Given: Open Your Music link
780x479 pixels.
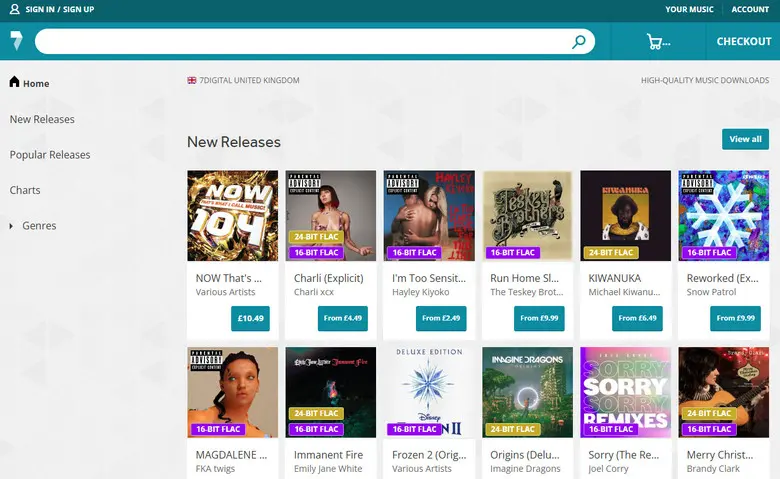Looking at the screenshot, I should pyautogui.click(x=689, y=9).
